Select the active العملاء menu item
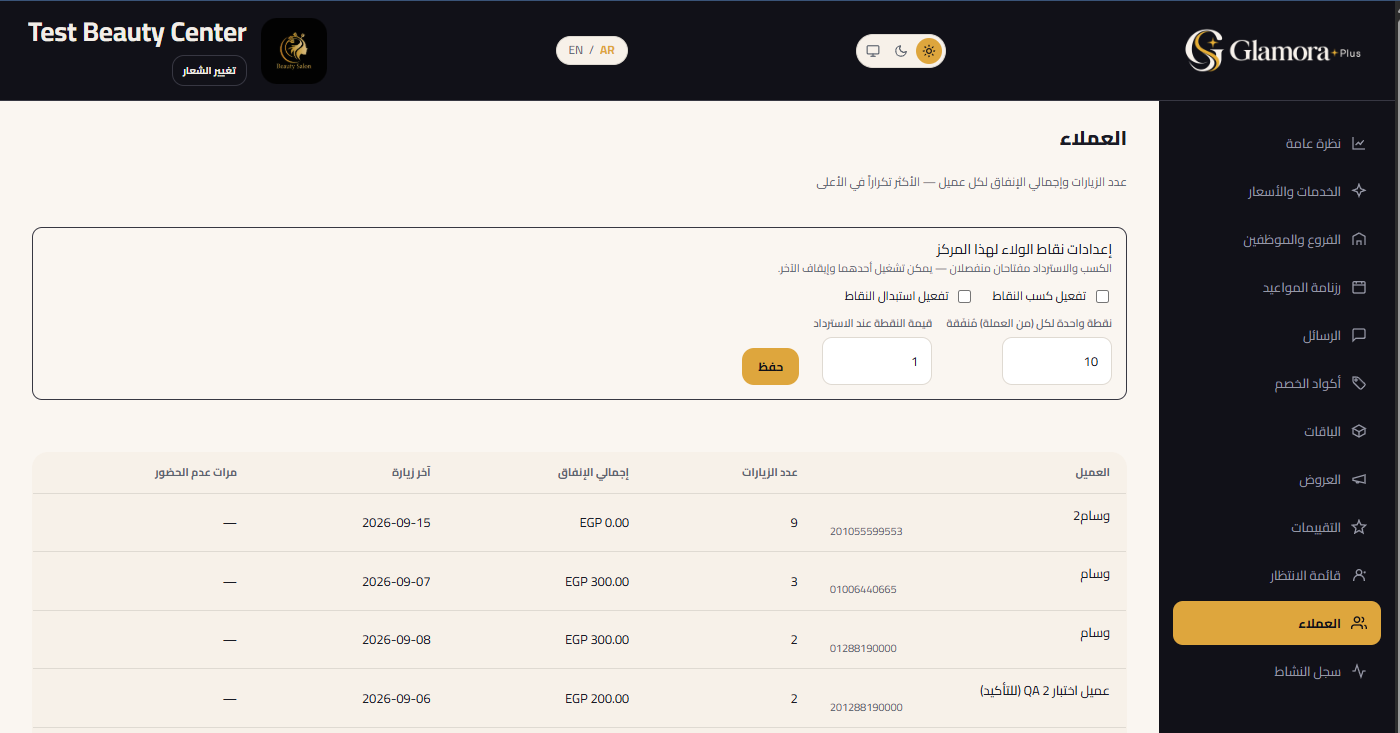This screenshot has height=733, width=1400. coord(1276,623)
